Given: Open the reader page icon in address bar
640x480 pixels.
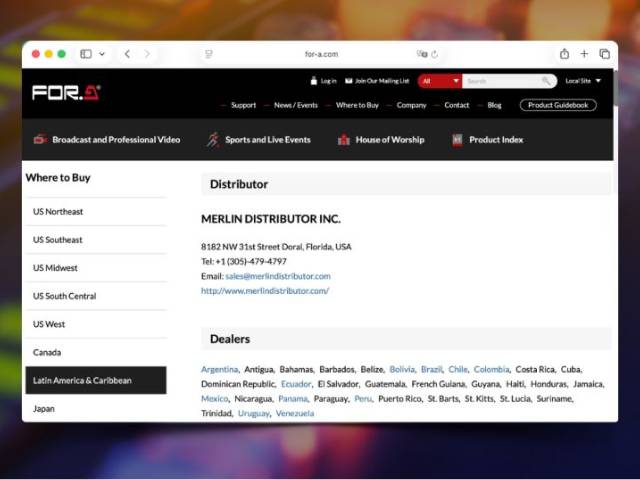Looking at the screenshot, I should [209, 54].
